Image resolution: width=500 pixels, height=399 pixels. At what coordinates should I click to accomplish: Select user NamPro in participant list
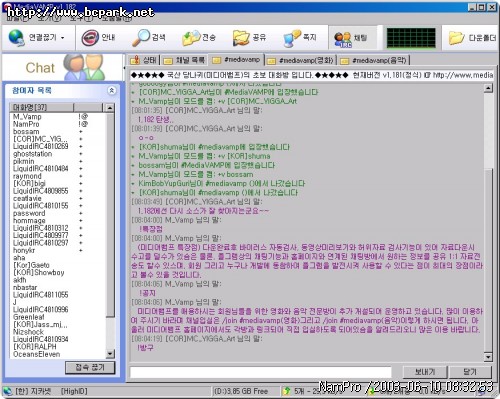click(26, 124)
